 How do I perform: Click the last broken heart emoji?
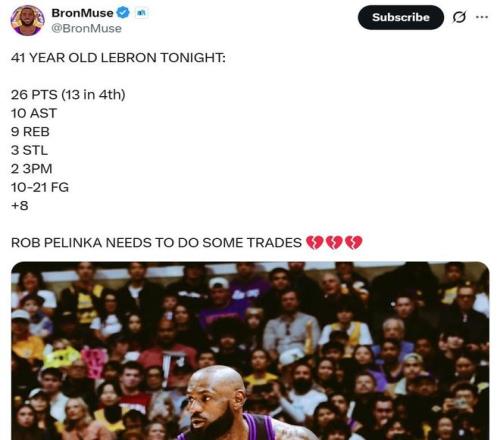coord(353,243)
